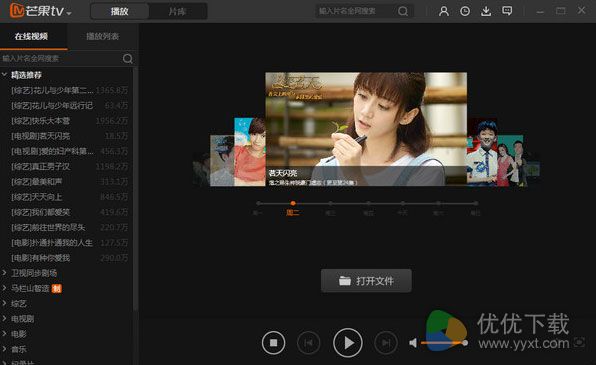The image size is (596, 365).
Task: Maximize the Mango TV window
Action: click(x=561, y=11)
